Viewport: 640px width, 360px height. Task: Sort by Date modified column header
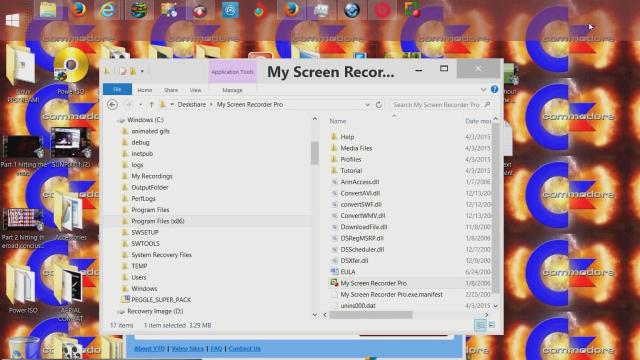(x=478, y=121)
